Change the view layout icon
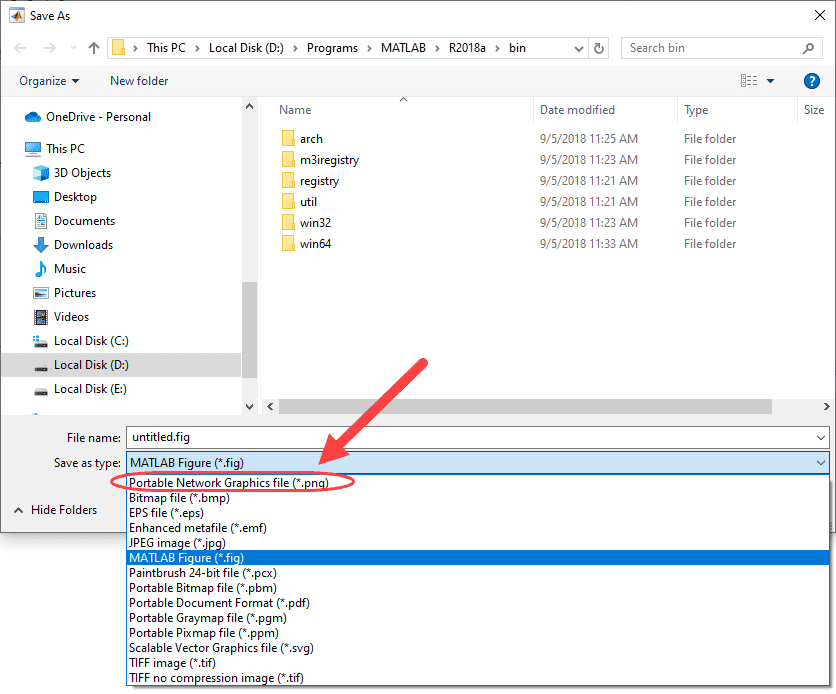 749,80
